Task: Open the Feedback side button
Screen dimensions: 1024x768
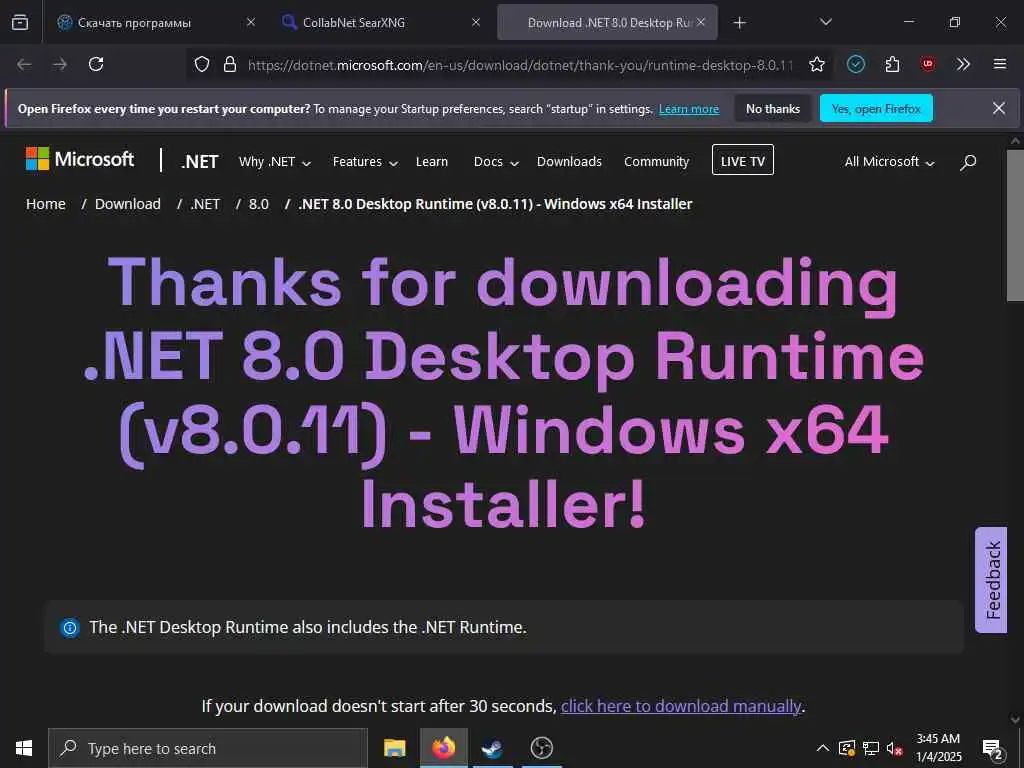Action: pos(991,580)
